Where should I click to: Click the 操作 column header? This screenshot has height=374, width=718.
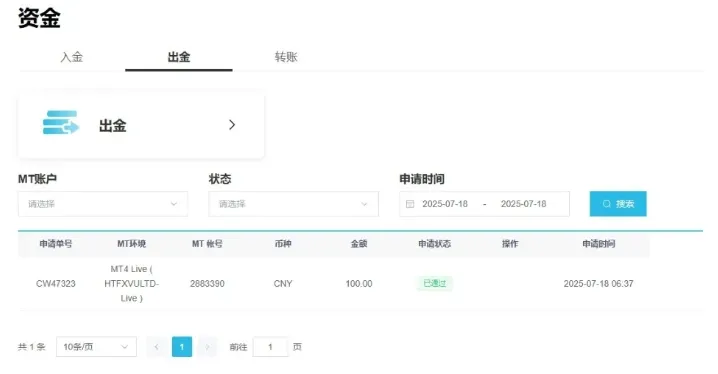tap(510, 244)
